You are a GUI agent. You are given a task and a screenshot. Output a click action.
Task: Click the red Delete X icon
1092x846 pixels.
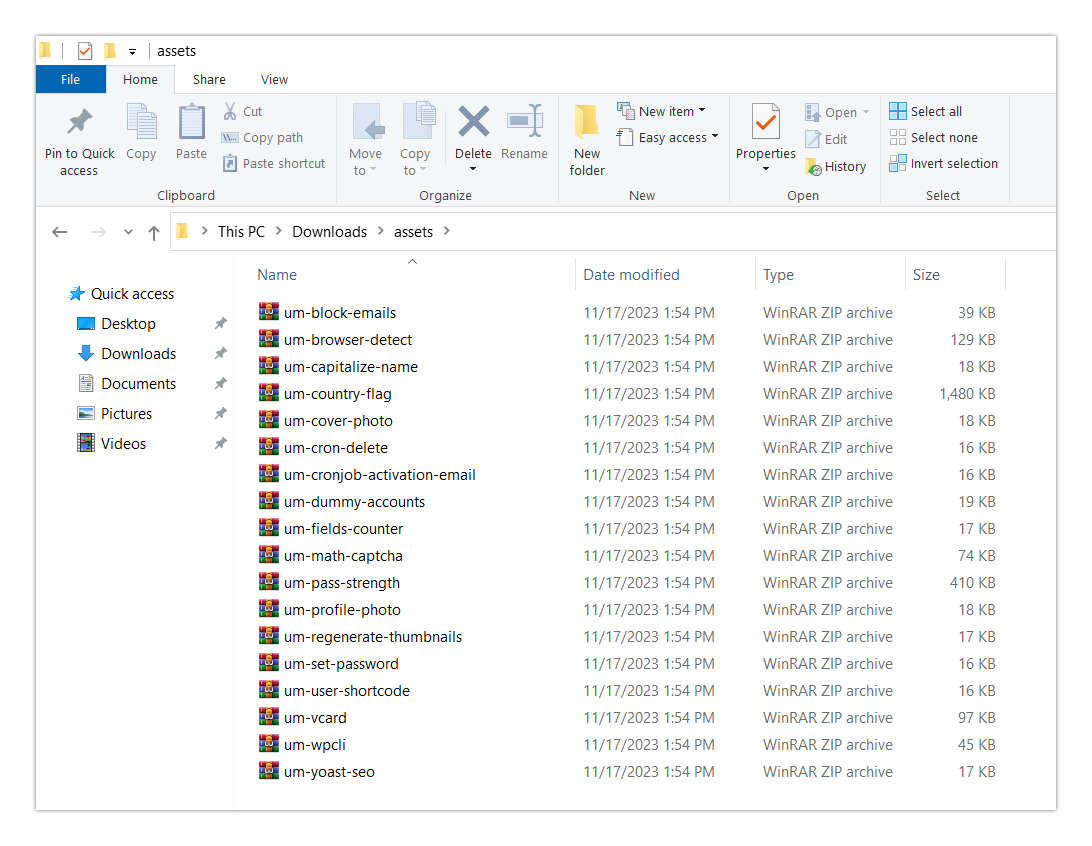[x=474, y=121]
